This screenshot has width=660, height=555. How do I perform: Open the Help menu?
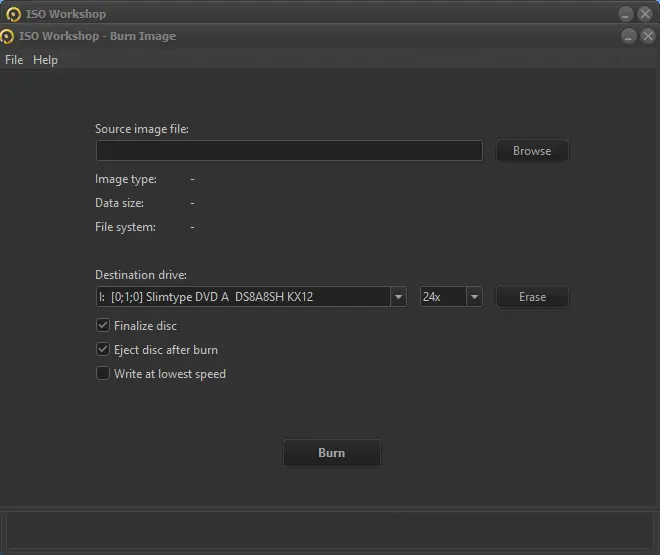click(x=45, y=60)
